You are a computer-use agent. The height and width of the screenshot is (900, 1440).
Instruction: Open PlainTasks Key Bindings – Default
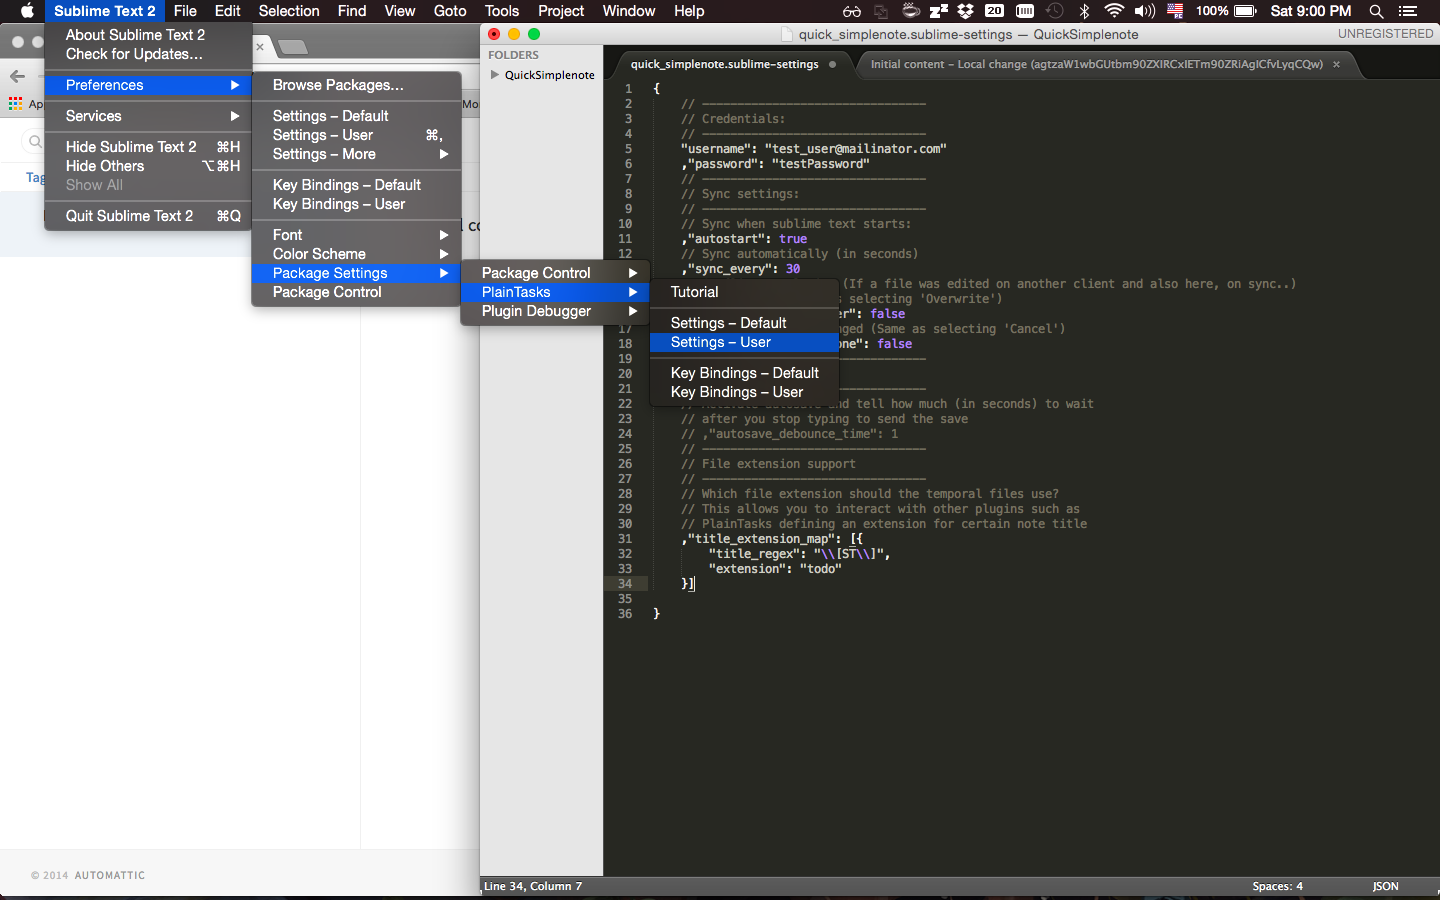(x=744, y=373)
